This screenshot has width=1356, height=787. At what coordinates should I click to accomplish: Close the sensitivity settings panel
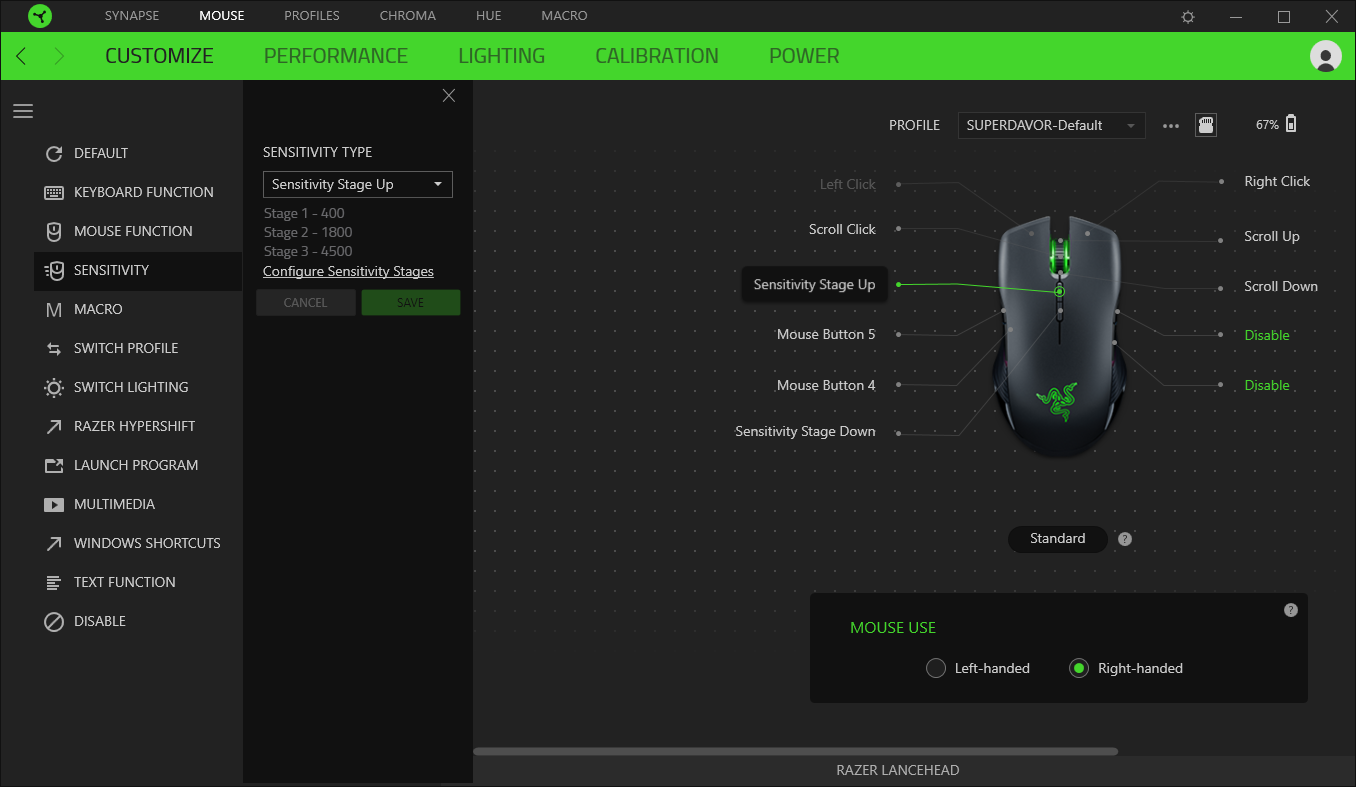coord(449,95)
